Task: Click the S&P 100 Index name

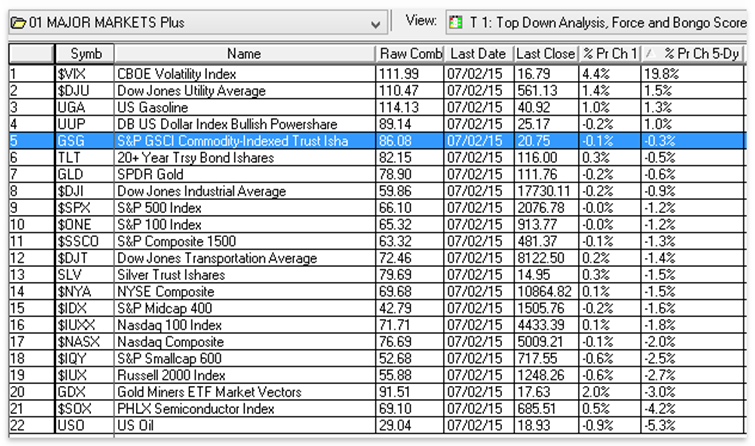Action: (x=159, y=224)
